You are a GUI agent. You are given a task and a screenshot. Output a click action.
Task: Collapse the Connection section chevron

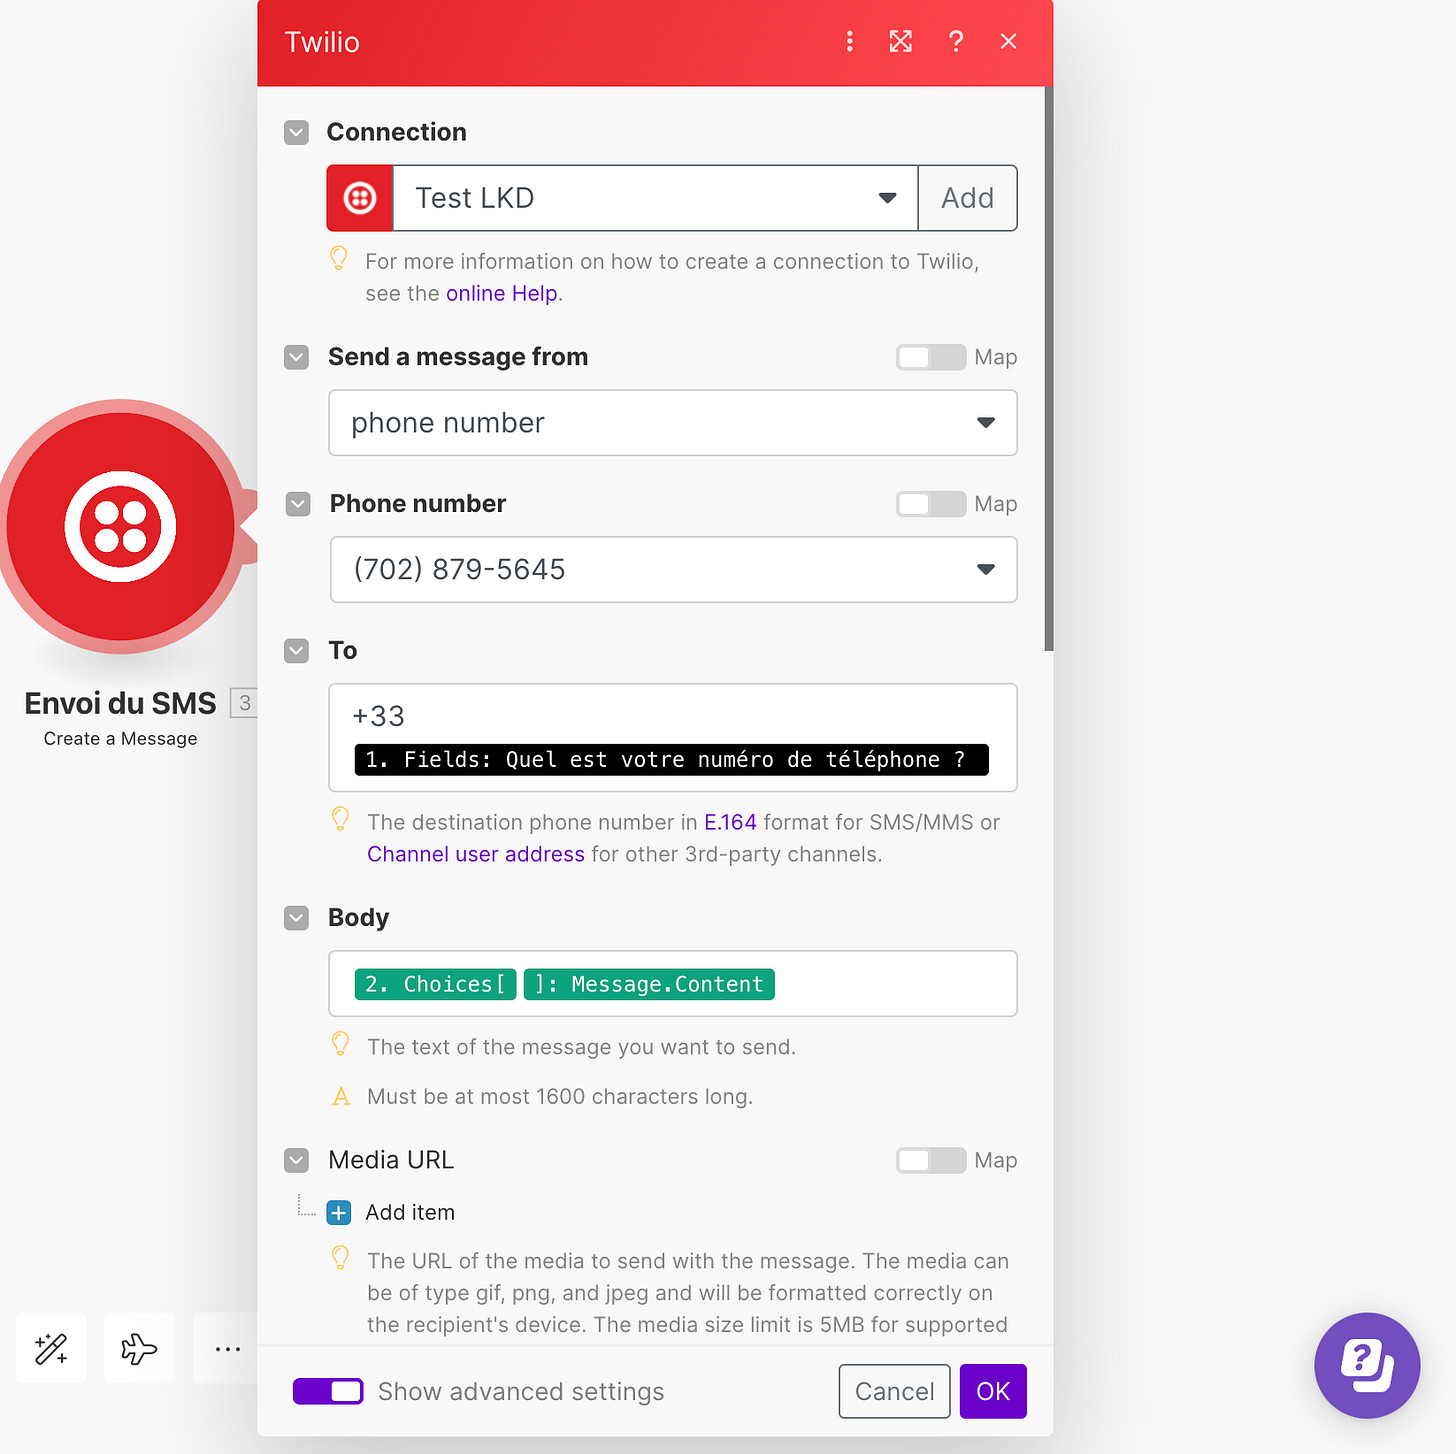pos(296,133)
